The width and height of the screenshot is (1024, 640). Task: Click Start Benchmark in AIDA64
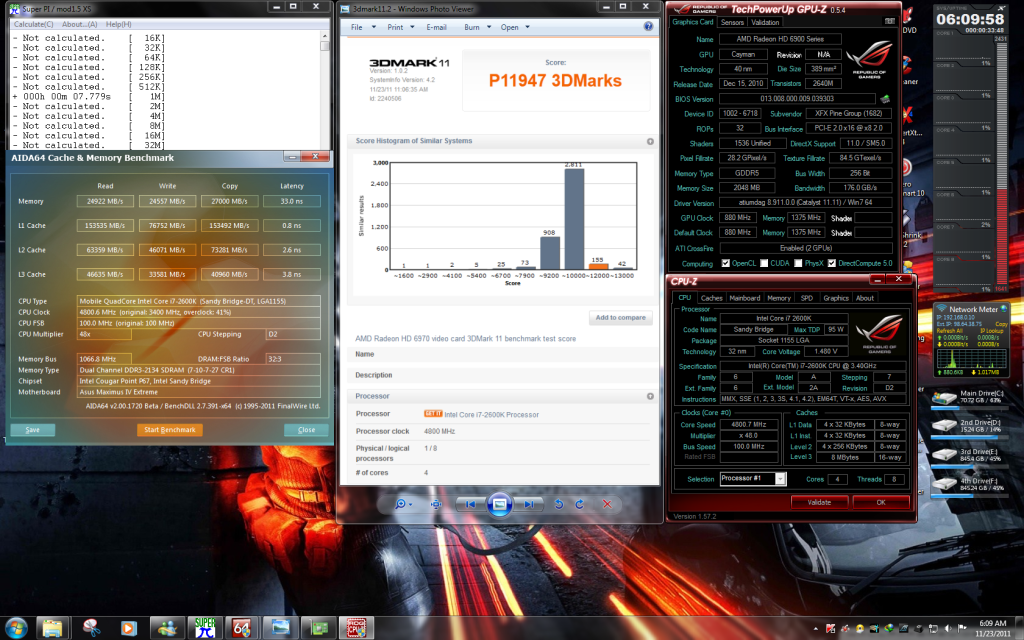coord(170,430)
